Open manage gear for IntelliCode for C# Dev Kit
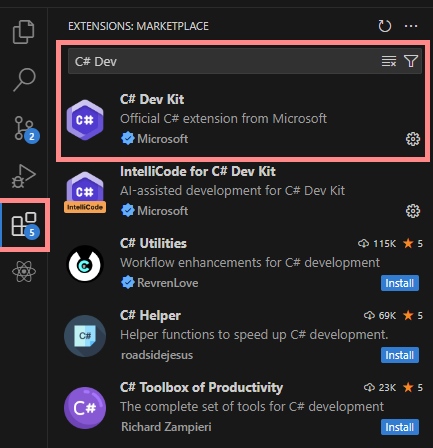The image size is (433, 448). click(x=413, y=211)
